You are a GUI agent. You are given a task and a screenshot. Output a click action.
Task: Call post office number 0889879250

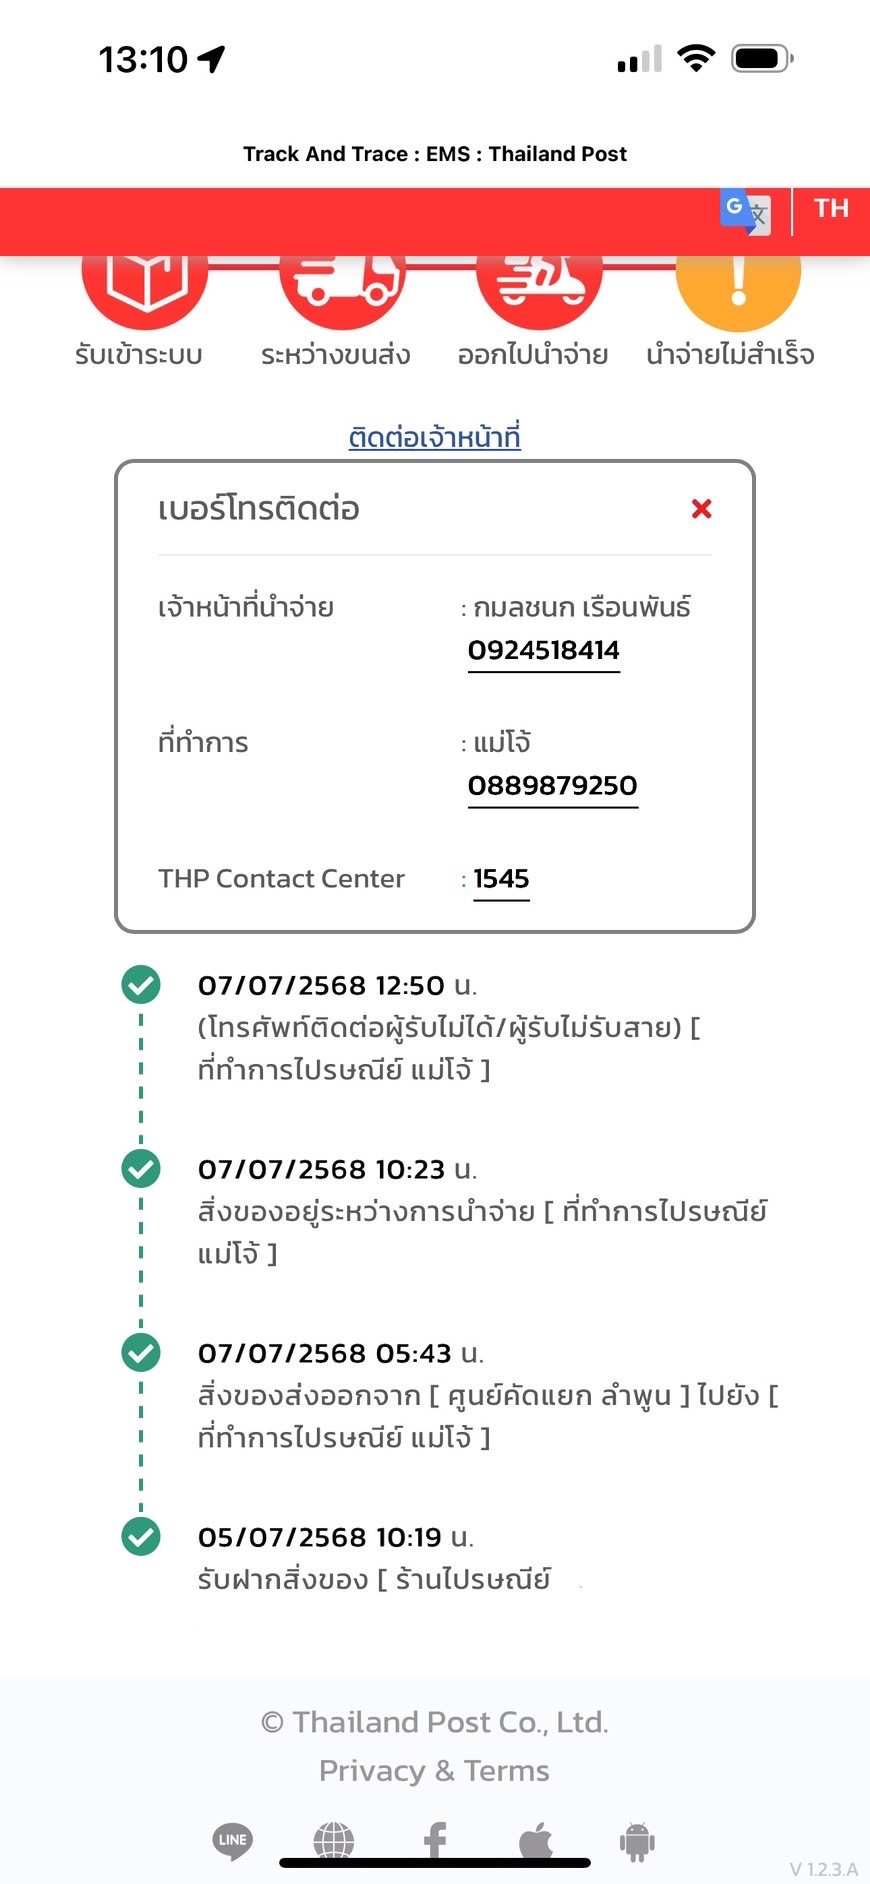(553, 786)
